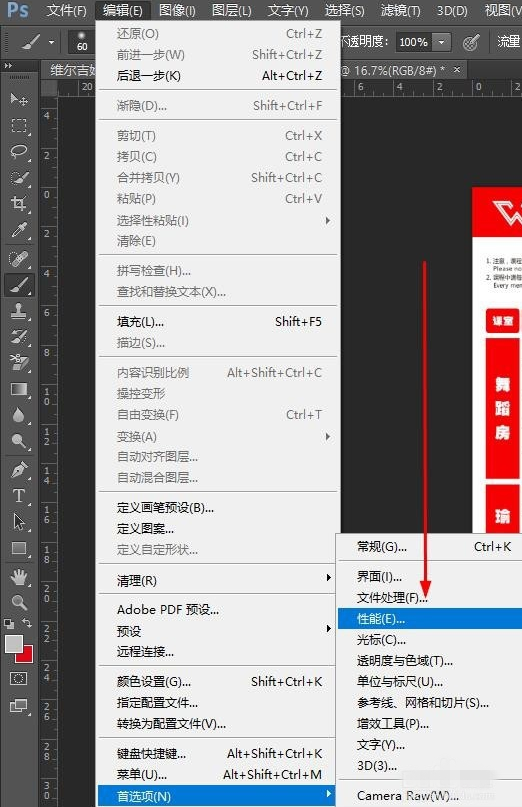Select the Lasso tool
This screenshot has width=522, height=807.
19,152
